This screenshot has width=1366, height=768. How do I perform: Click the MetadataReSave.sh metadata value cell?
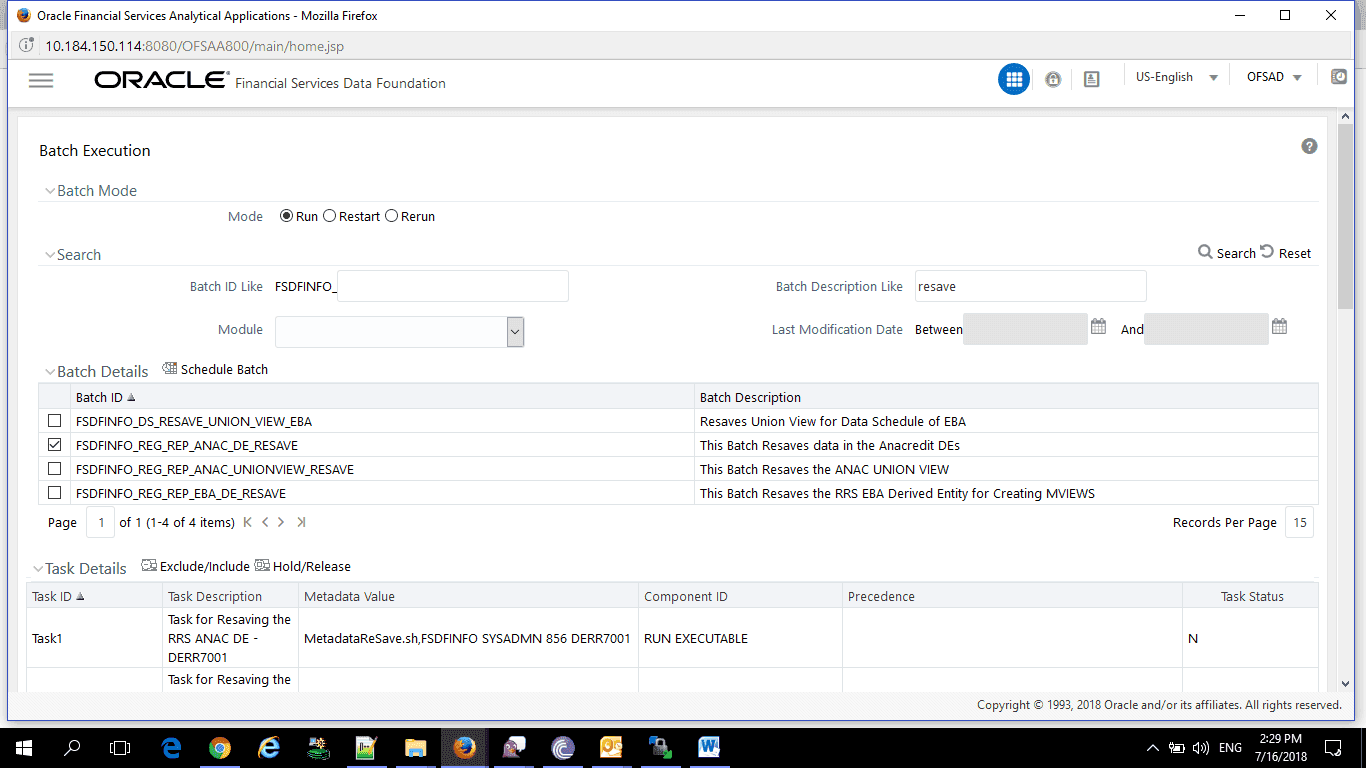pos(467,638)
